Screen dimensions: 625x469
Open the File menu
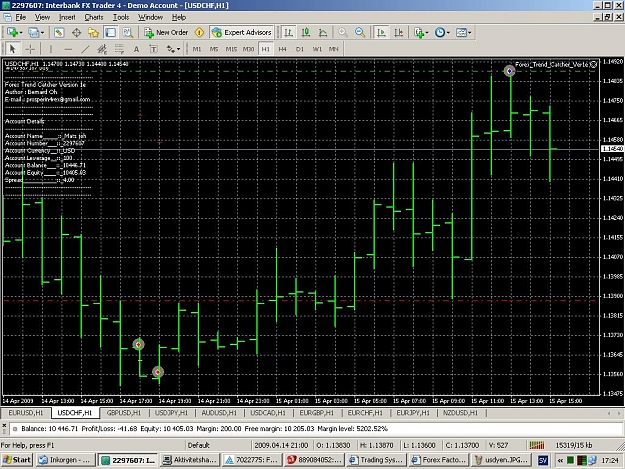point(21,18)
